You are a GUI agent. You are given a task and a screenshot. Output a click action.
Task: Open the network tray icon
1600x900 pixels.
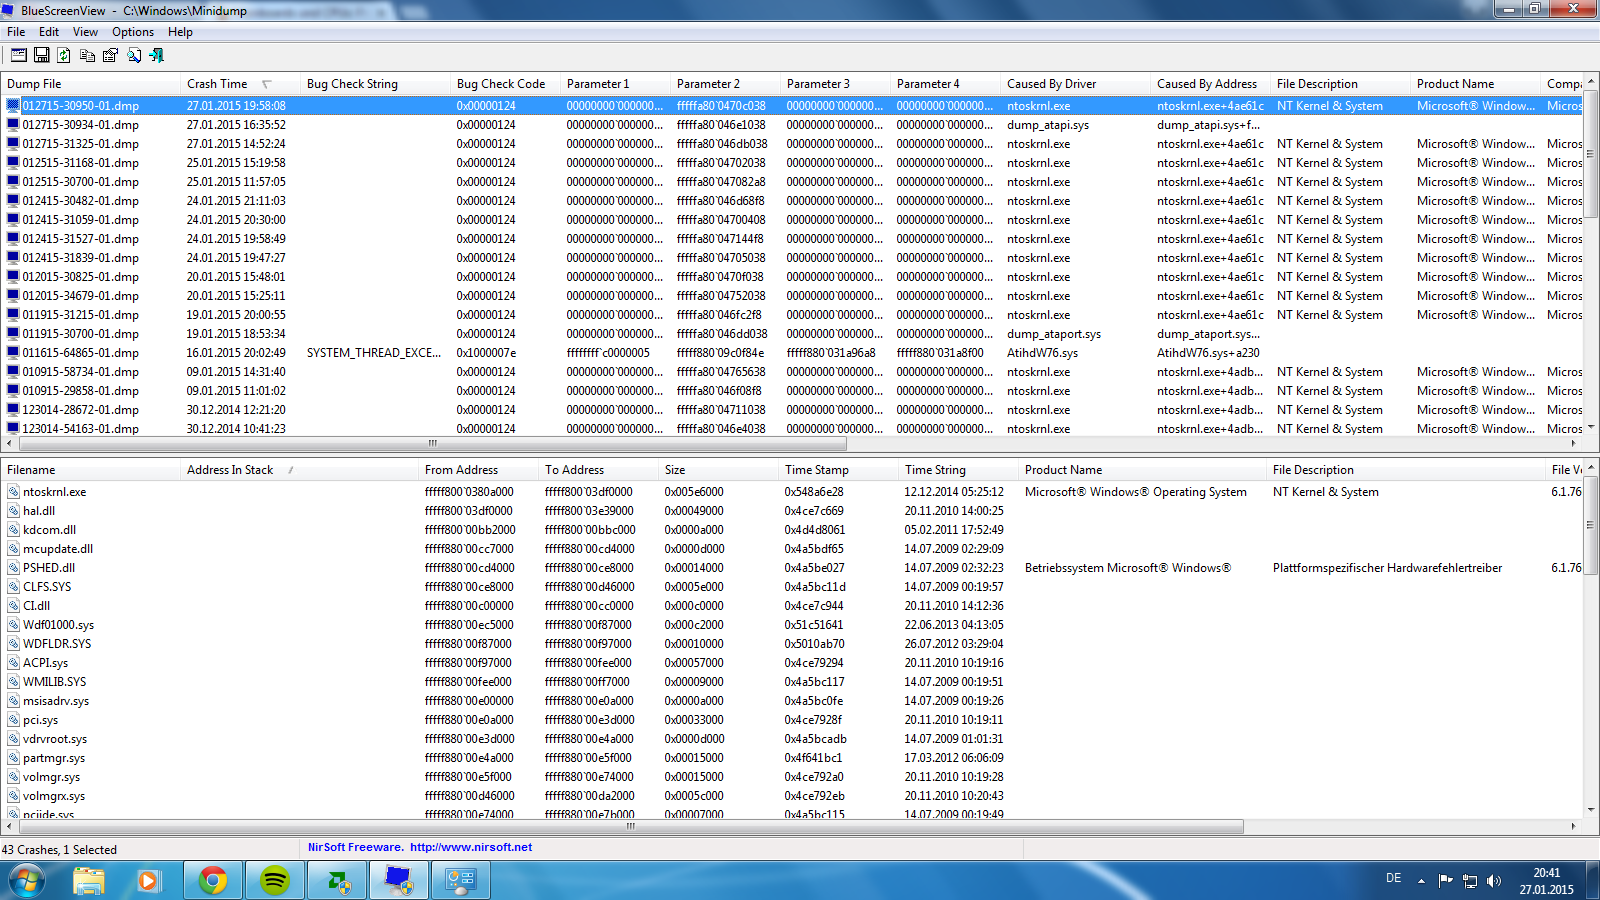pyautogui.click(x=1470, y=881)
